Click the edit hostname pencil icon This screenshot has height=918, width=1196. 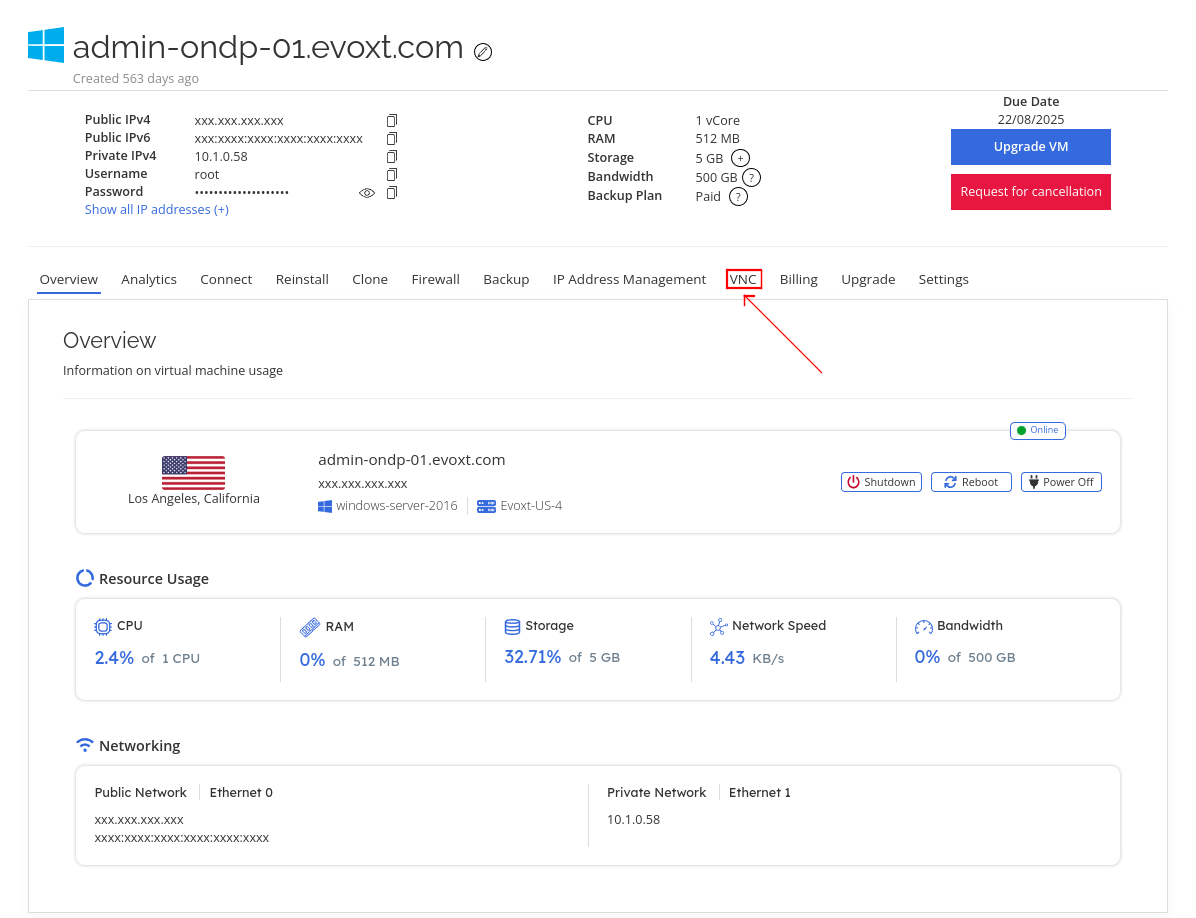coord(483,52)
